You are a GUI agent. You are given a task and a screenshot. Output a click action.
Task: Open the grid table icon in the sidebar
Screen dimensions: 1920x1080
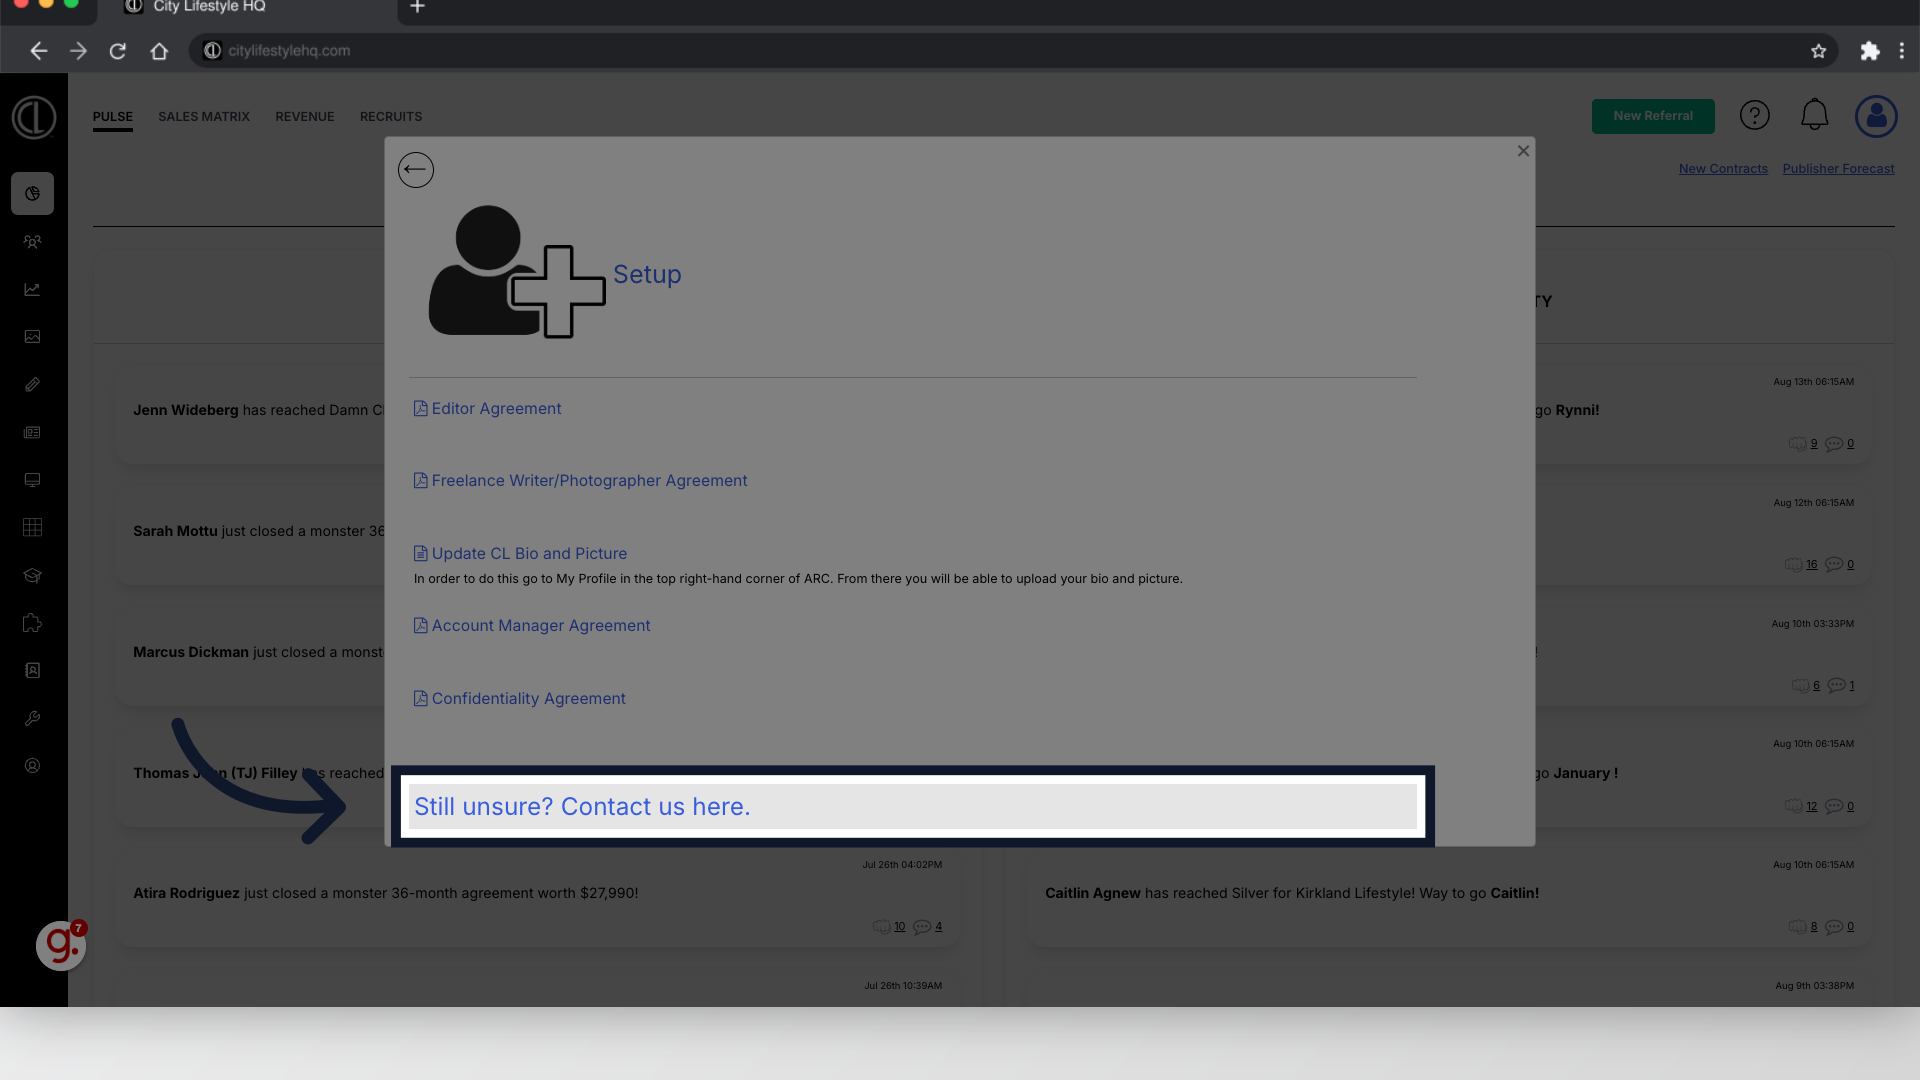32,528
